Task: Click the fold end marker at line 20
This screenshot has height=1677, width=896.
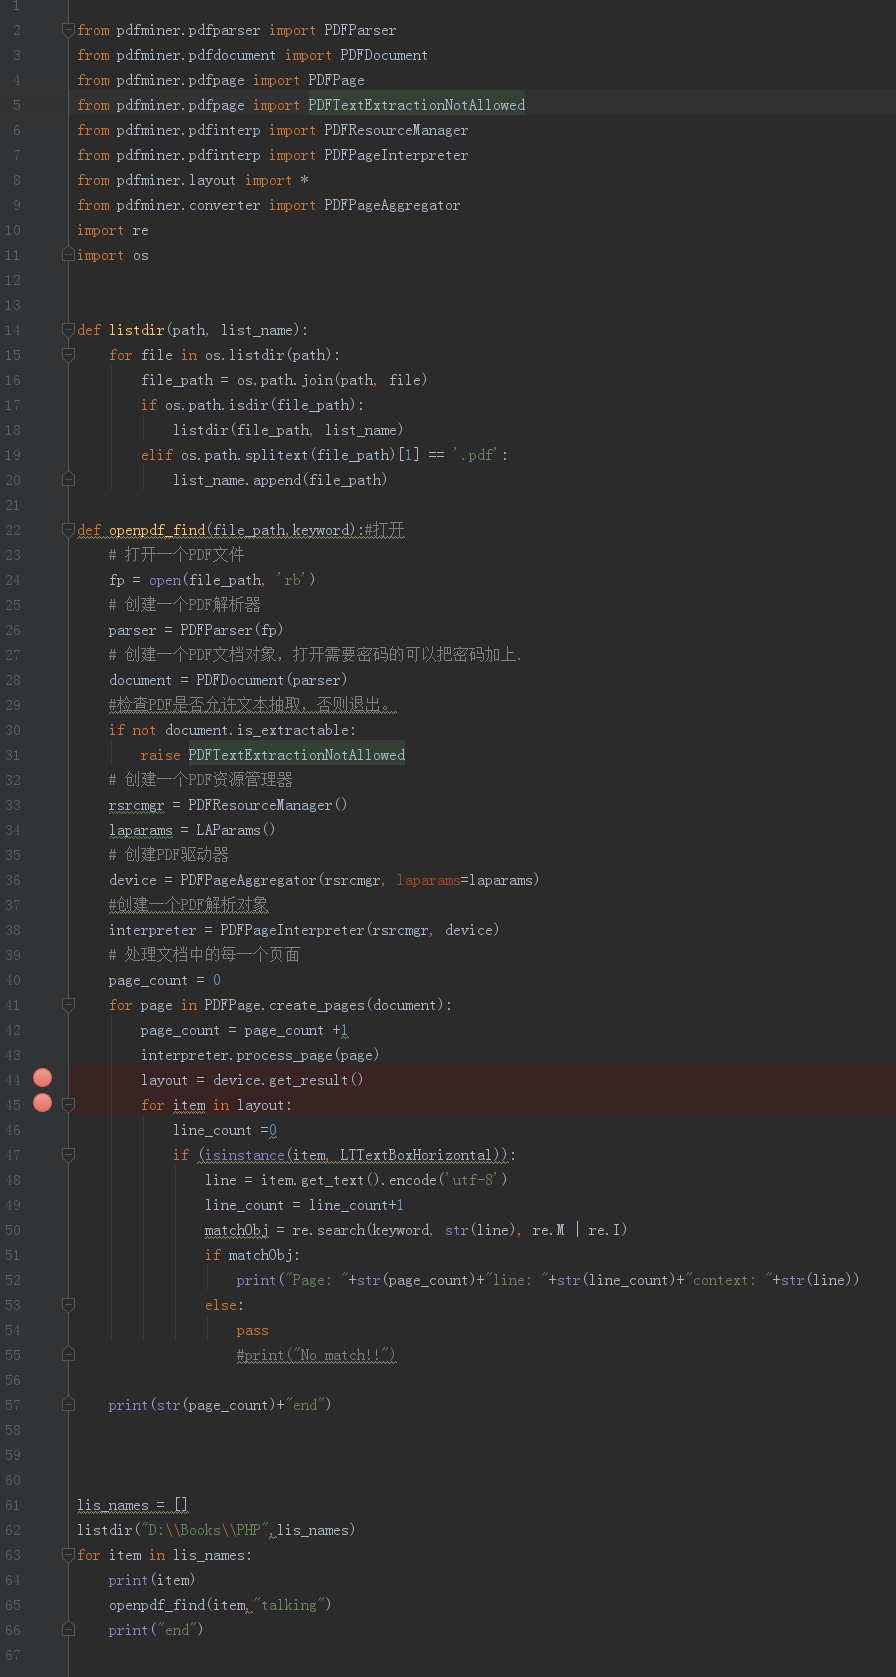Action: (x=68, y=480)
